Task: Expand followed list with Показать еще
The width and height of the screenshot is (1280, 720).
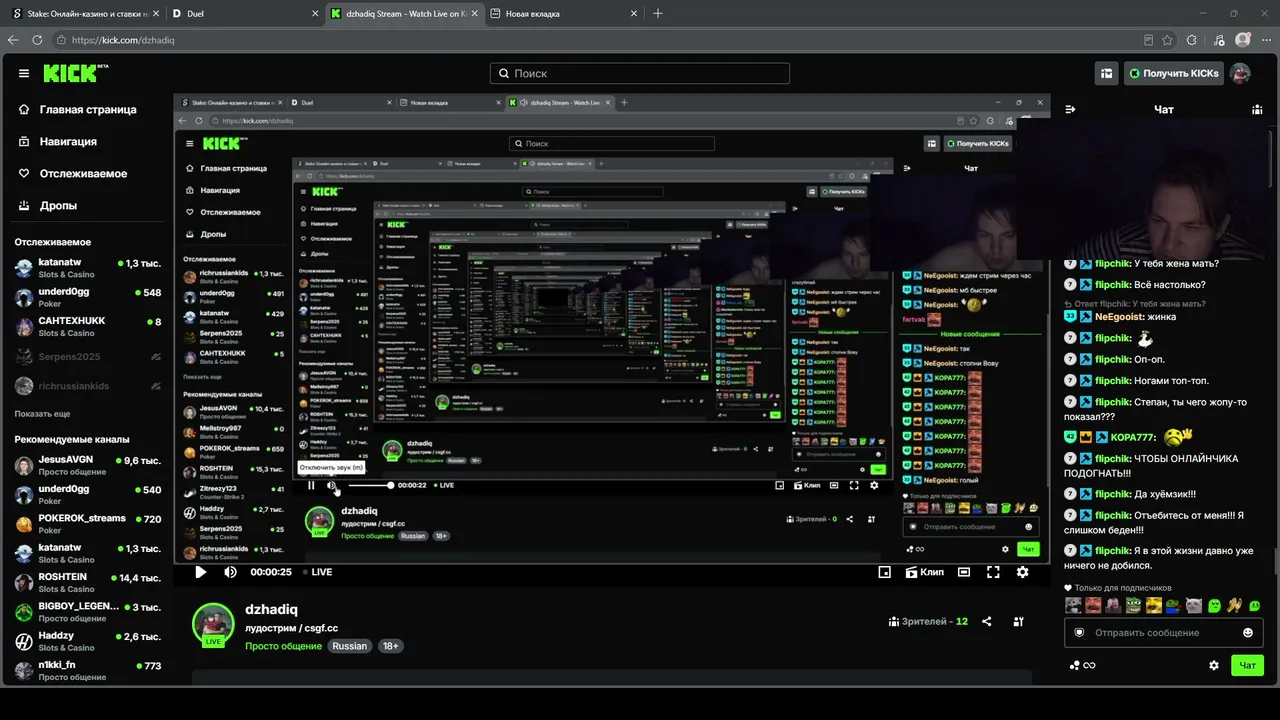Action: tap(42, 414)
